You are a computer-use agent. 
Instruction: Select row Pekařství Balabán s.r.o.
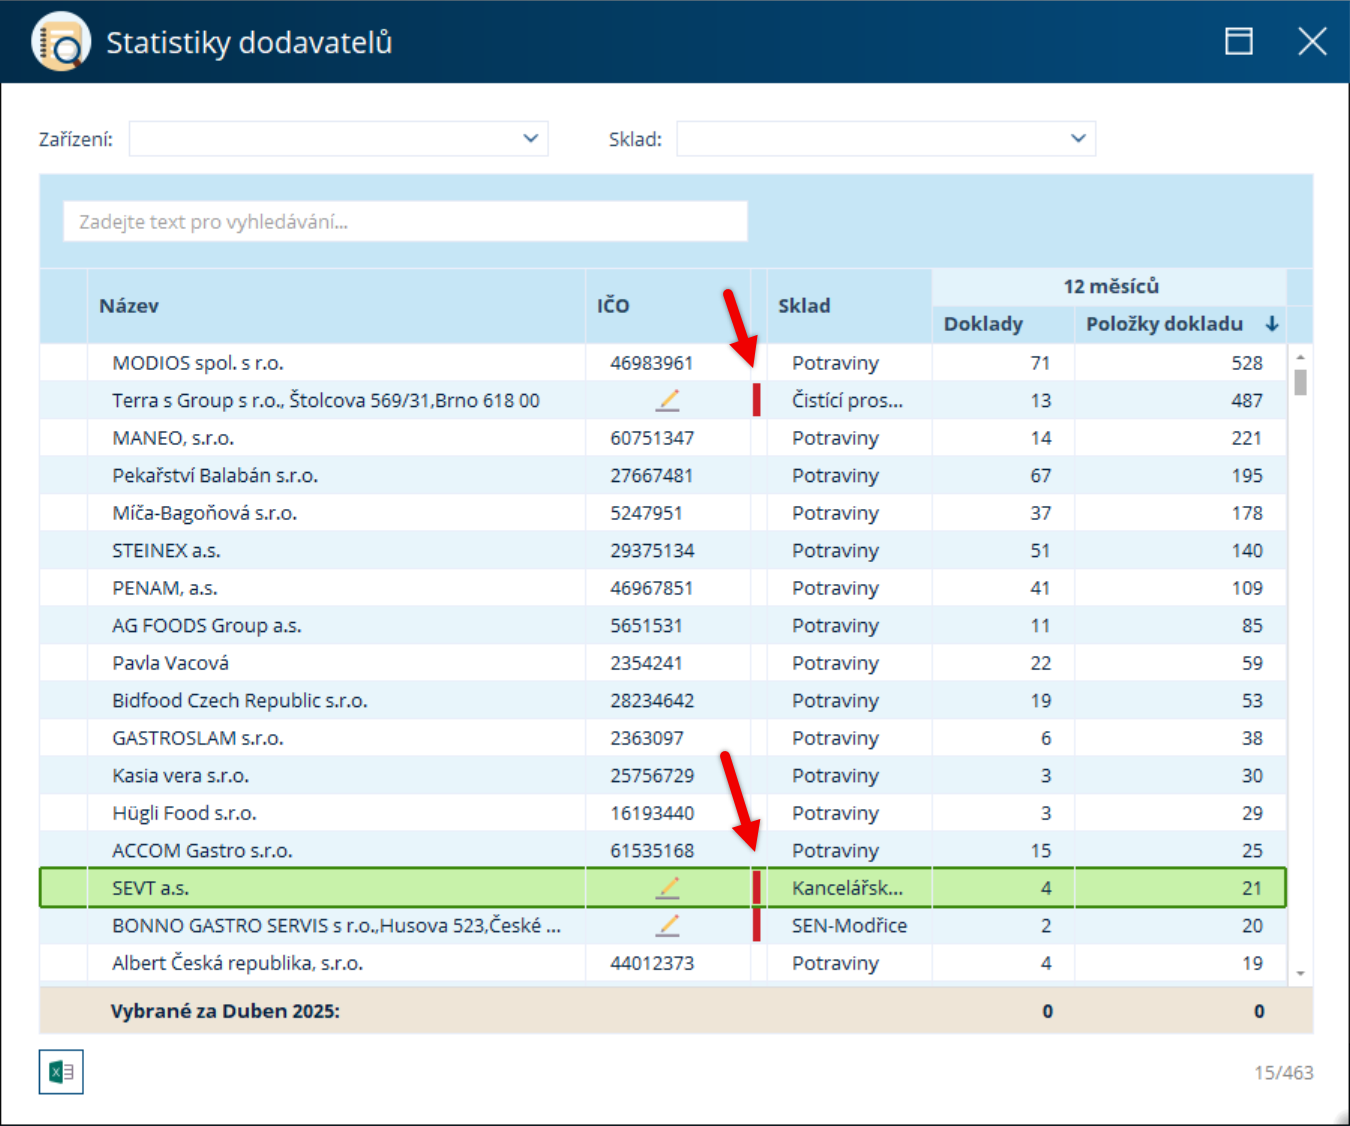[663, 475]
